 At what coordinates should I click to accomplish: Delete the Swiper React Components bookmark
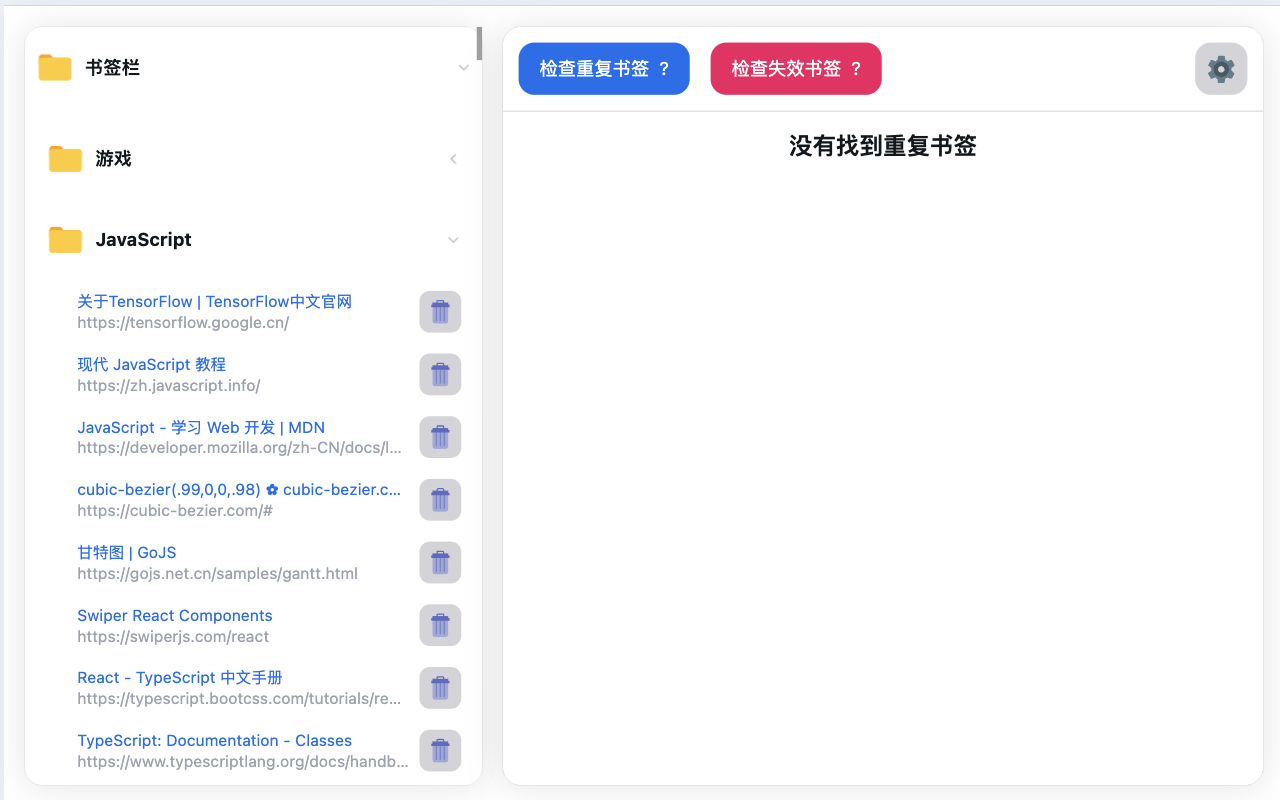[x=440, y=625]
